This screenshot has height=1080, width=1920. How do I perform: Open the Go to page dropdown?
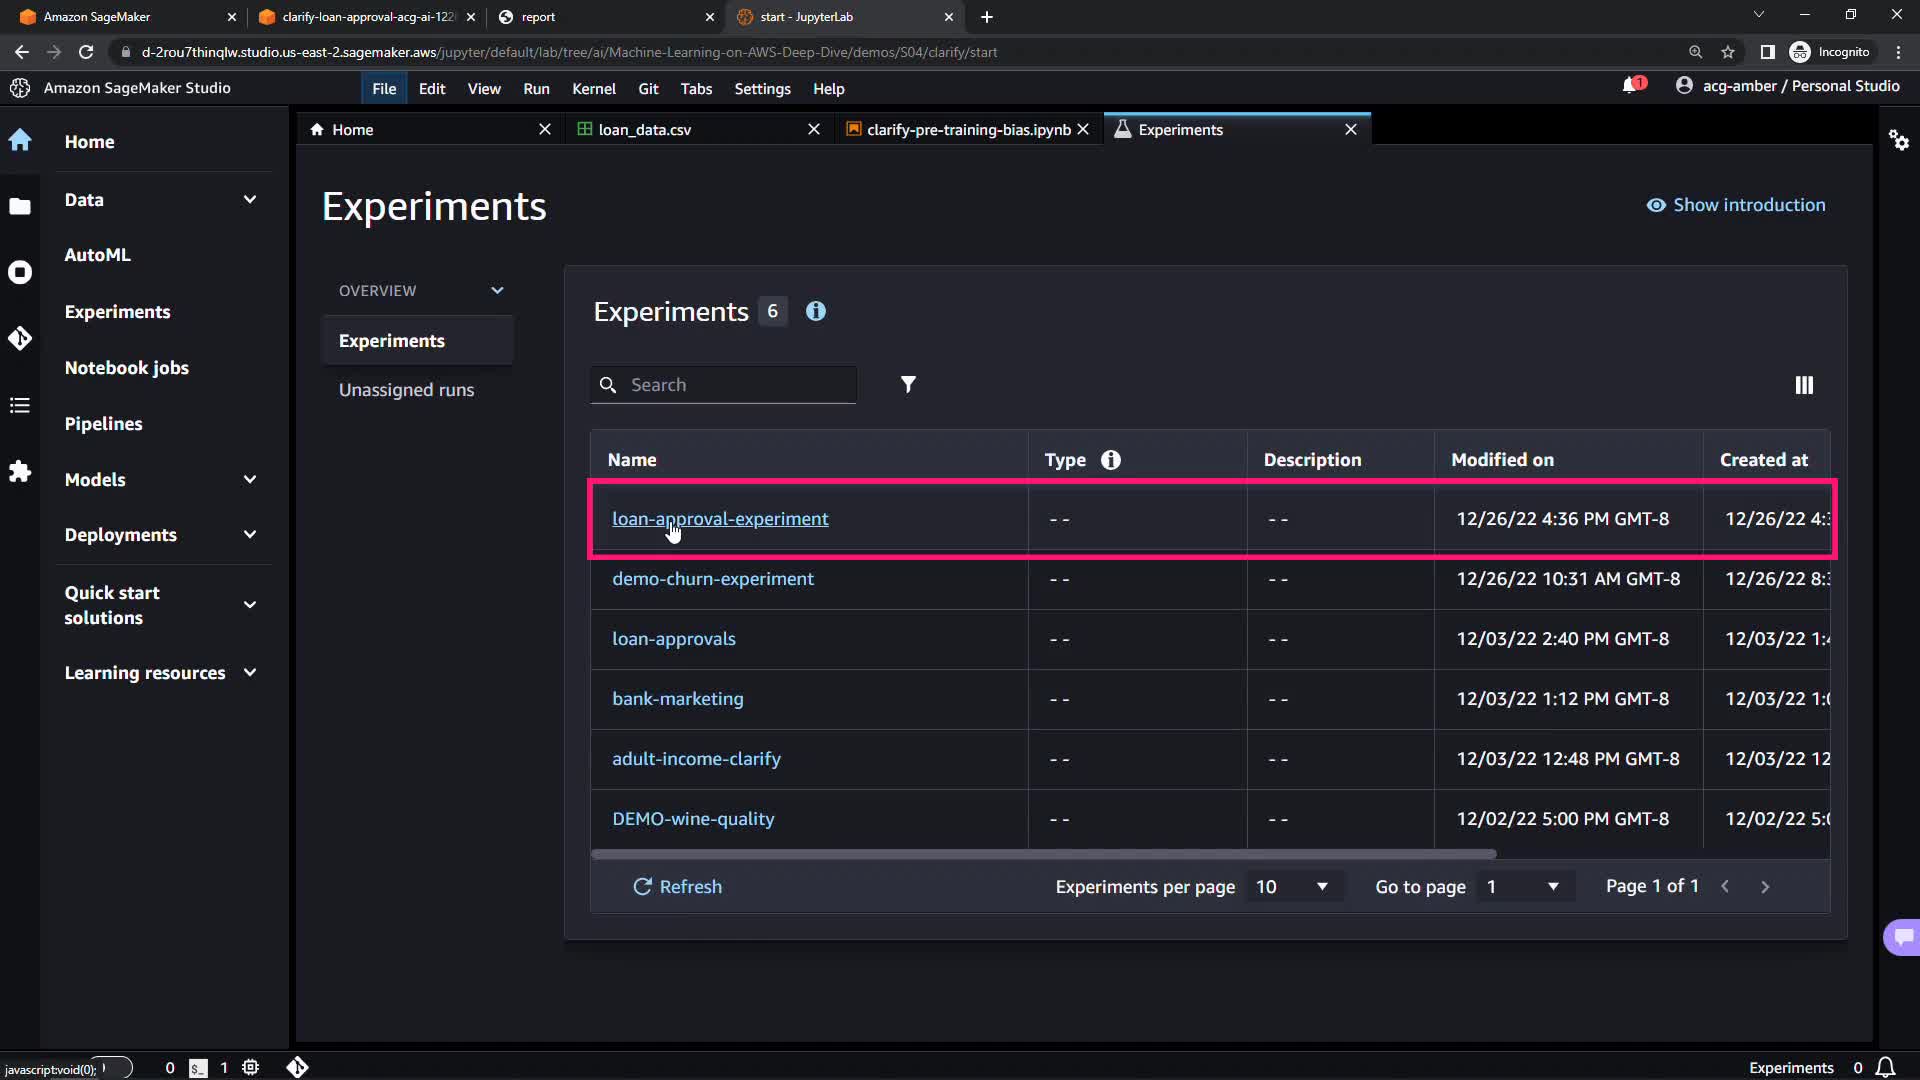(x=1522, y=887)
